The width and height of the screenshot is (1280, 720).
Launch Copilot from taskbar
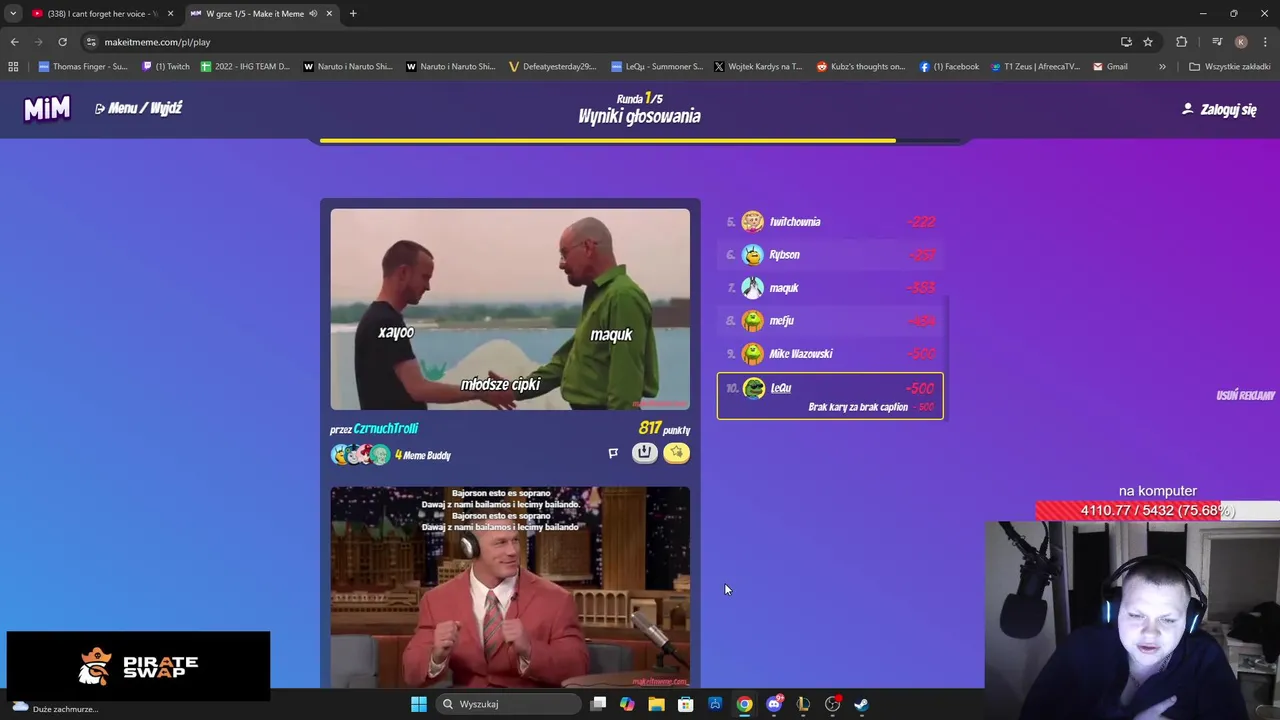click(x=627, y=704)
